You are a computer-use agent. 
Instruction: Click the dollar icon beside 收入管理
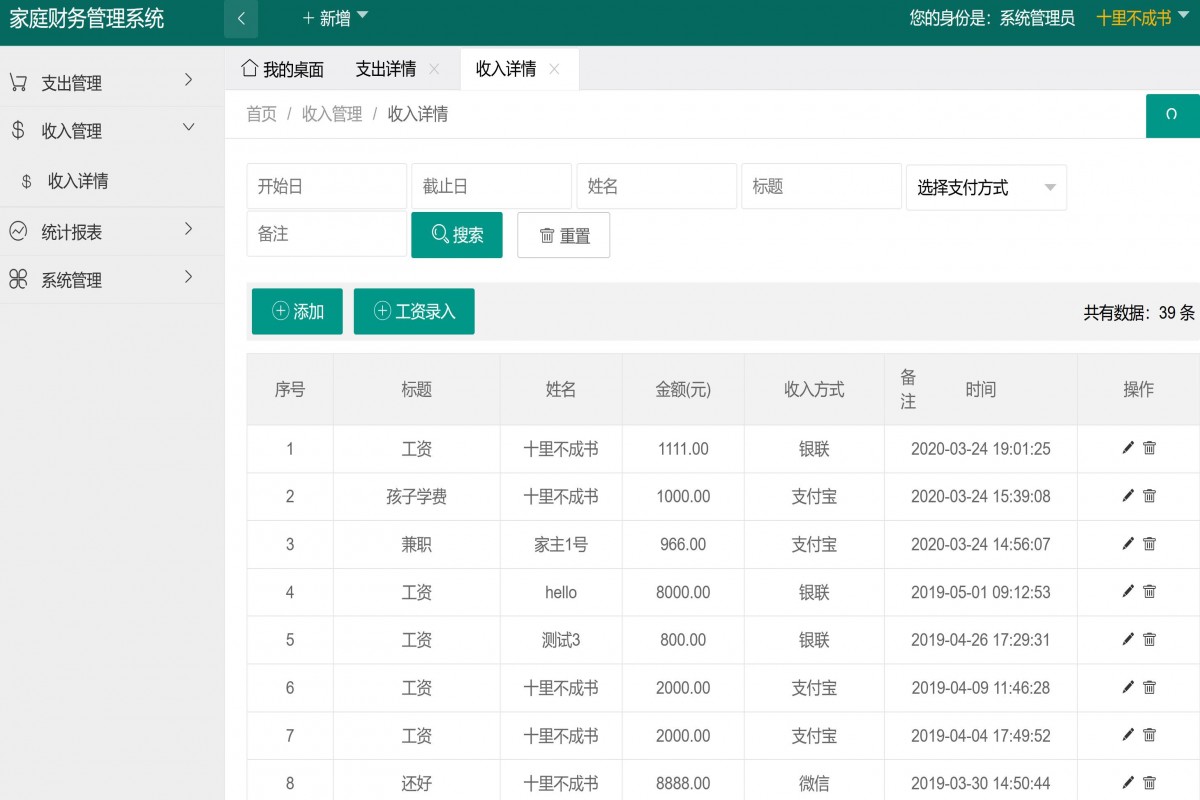coord(18,131)
